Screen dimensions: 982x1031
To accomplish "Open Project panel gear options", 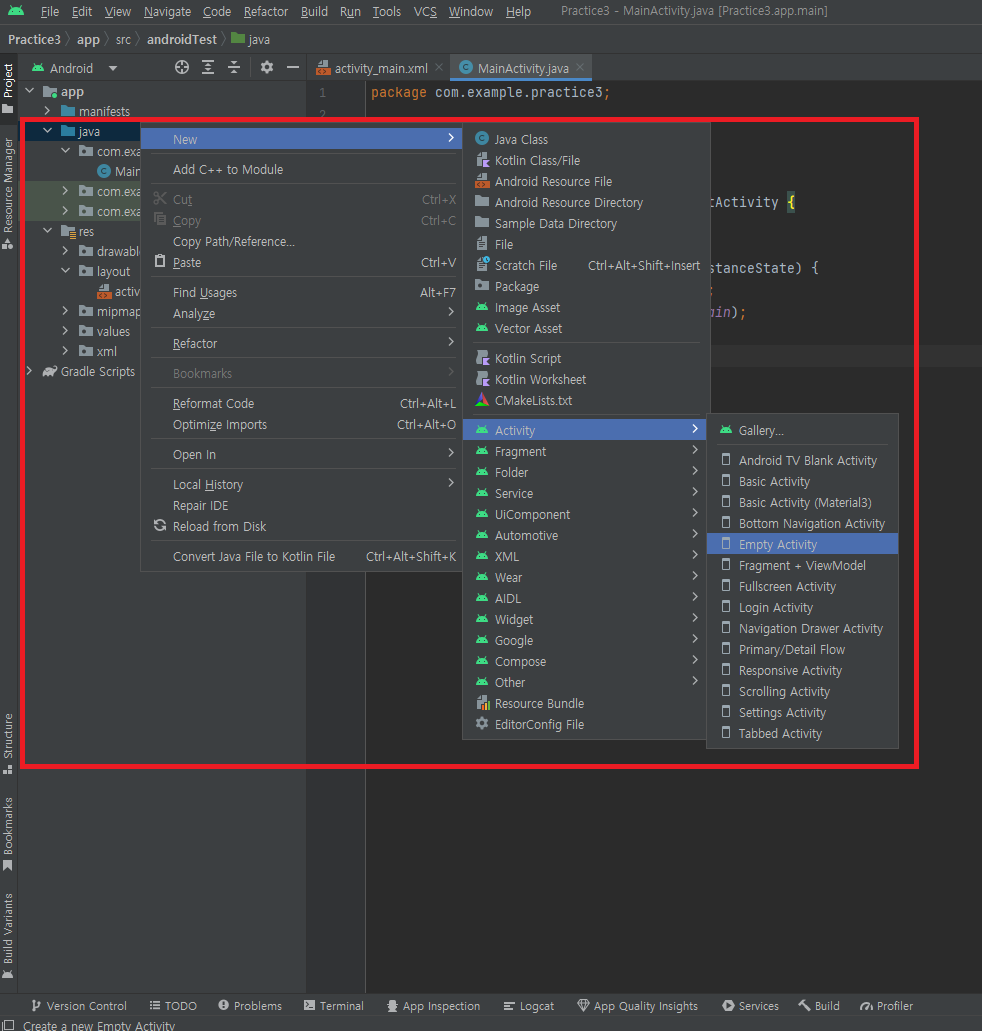I will tap(266, 67).
